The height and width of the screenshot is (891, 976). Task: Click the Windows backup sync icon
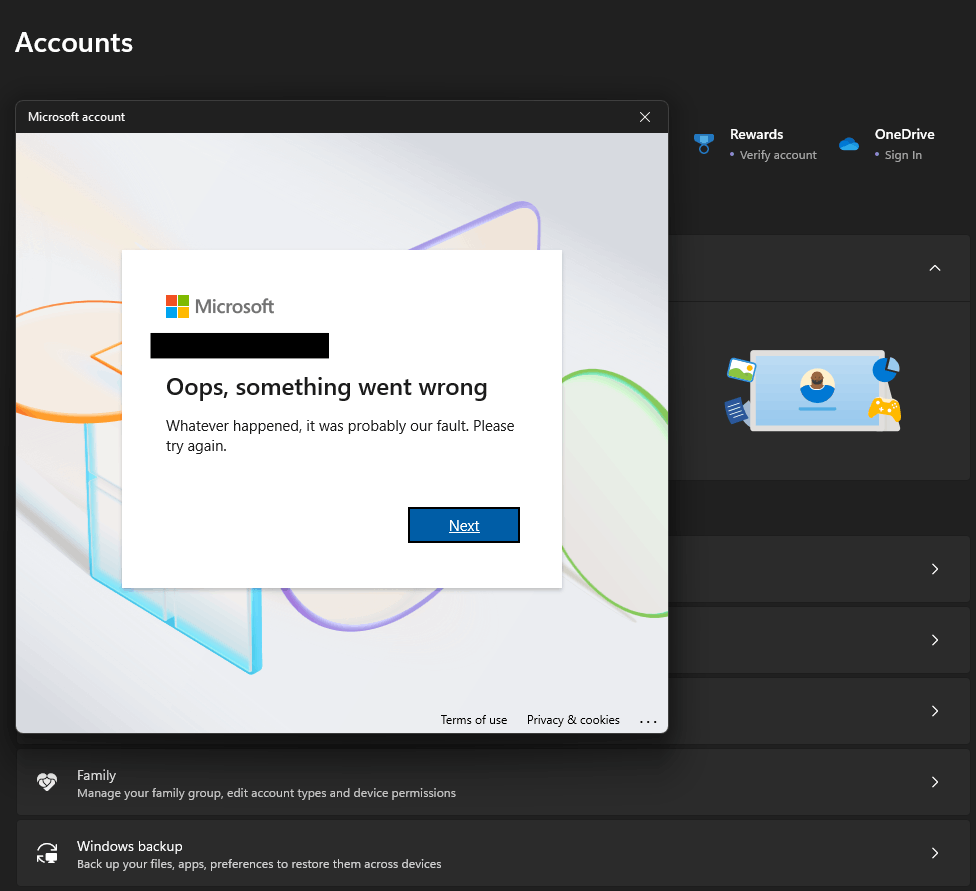(x=47, y=853)
